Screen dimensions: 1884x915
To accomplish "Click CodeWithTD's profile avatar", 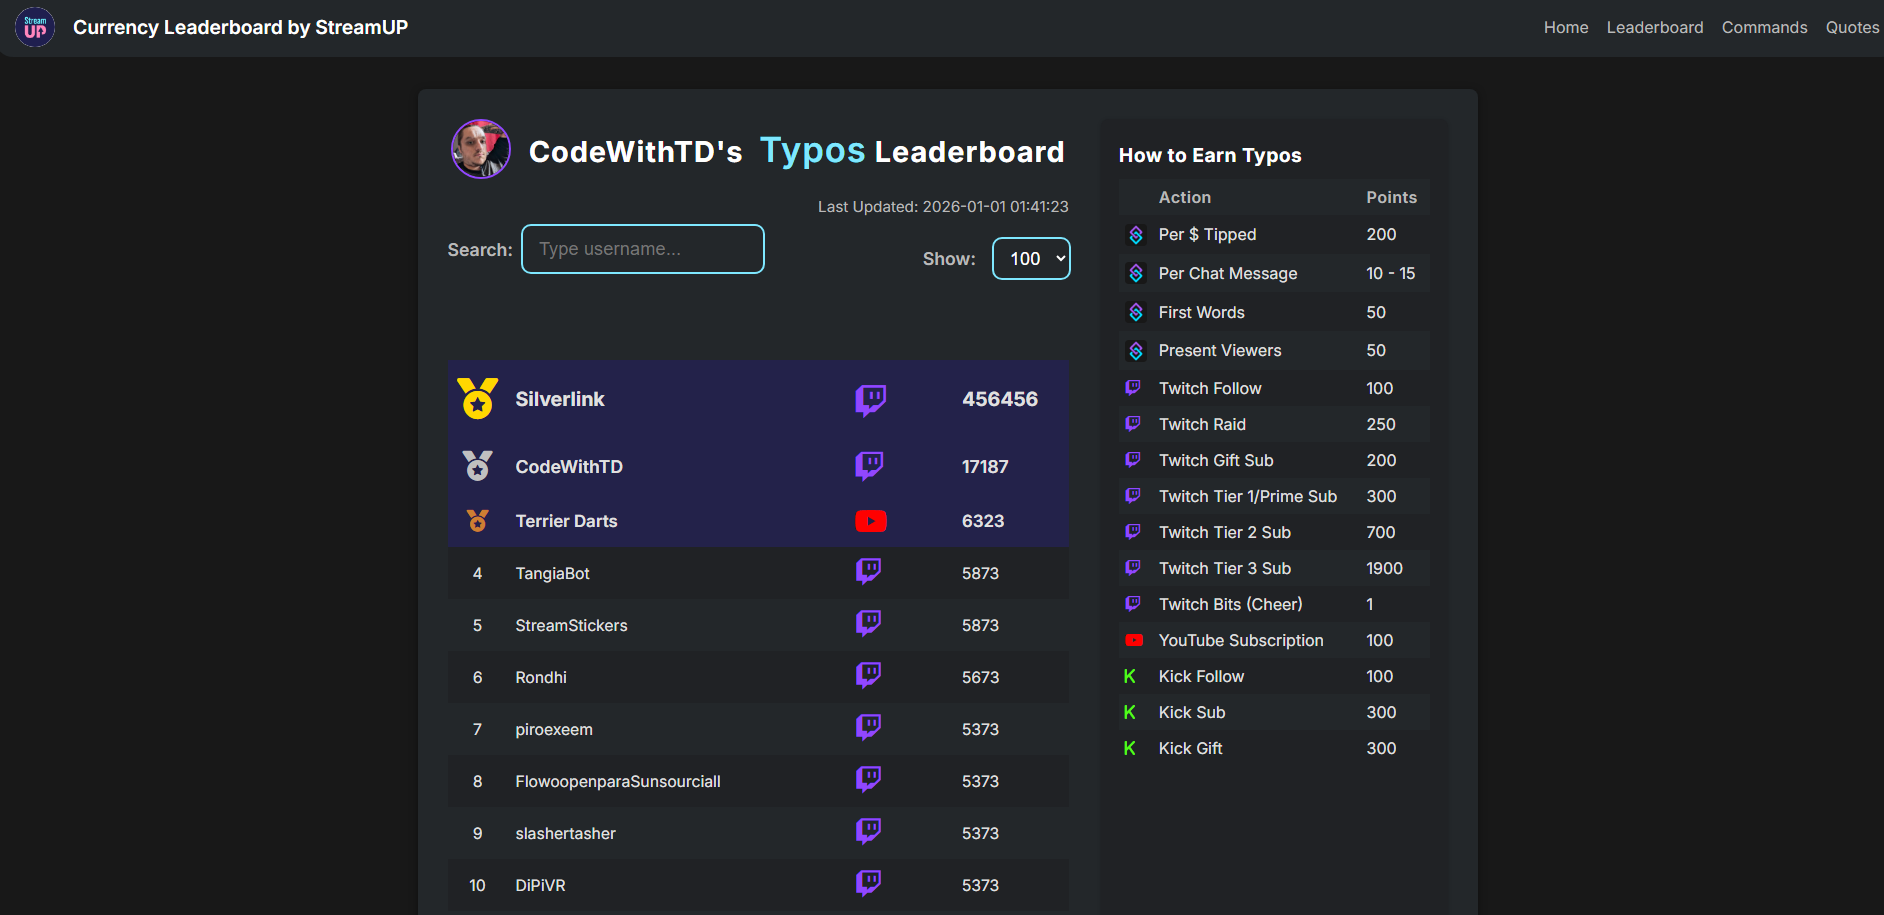I will [481, 150].
